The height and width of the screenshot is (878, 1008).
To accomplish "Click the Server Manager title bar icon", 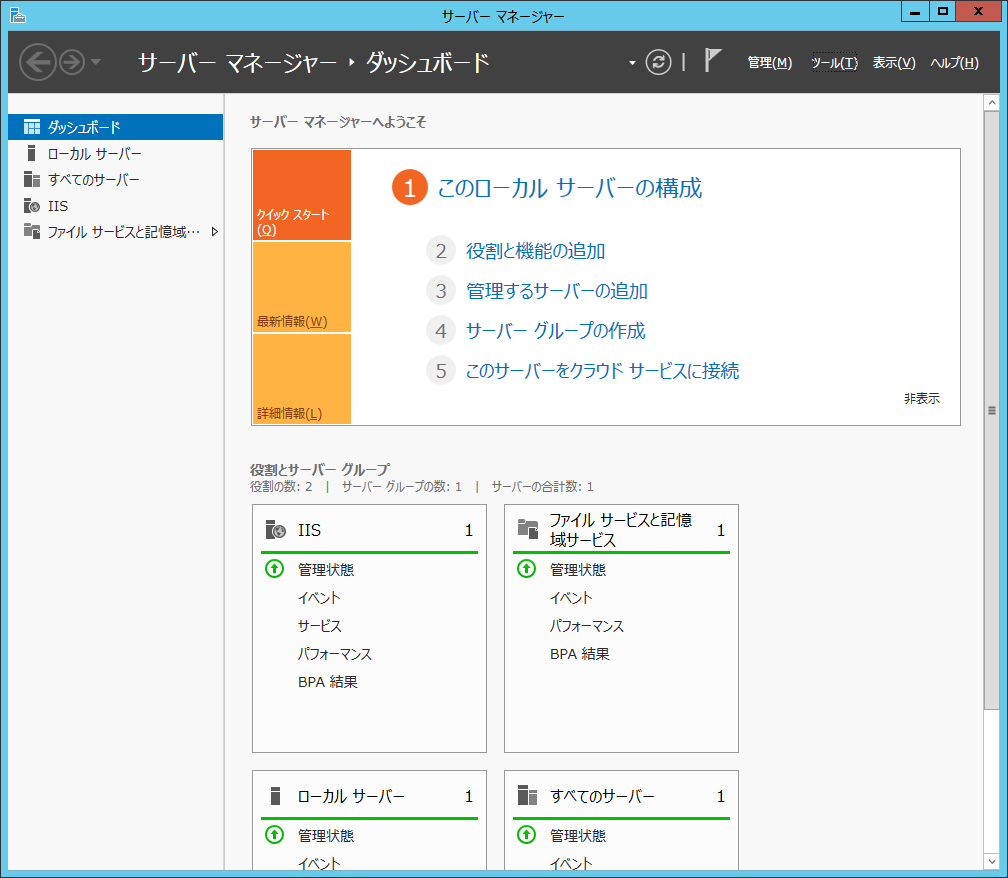I will point(17,15).
